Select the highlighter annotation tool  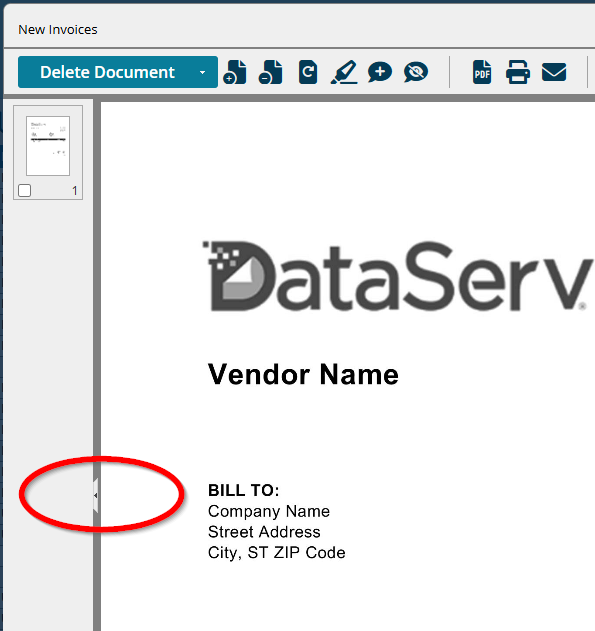pyautogui.click(x=344, y=72)
